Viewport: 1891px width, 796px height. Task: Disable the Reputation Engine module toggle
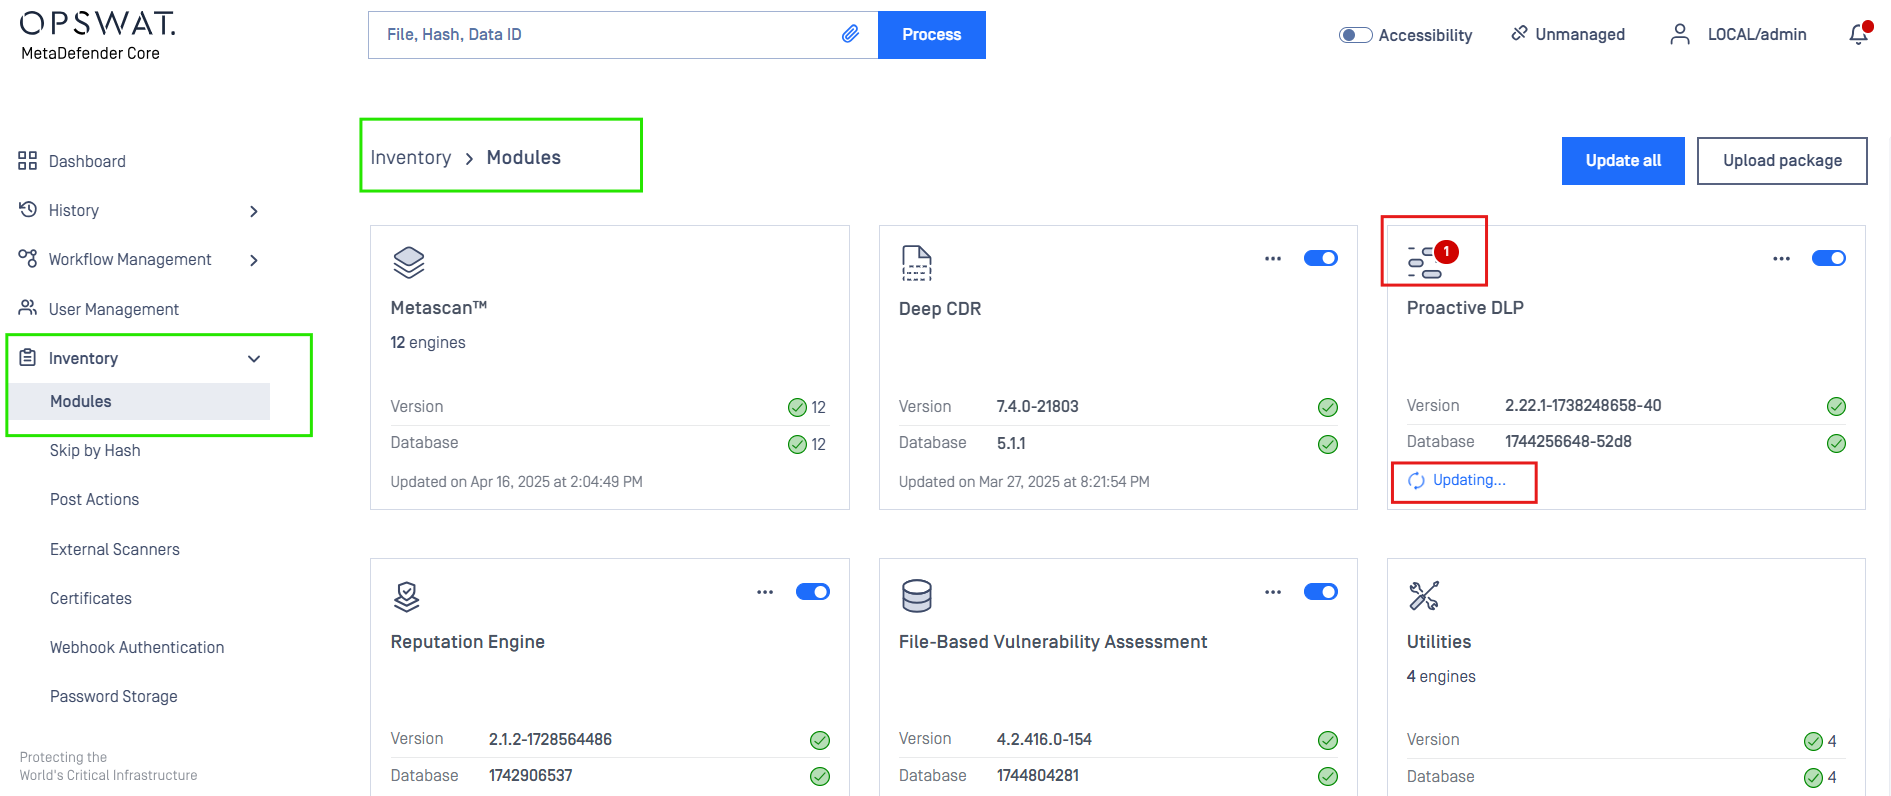pos(813,592)
